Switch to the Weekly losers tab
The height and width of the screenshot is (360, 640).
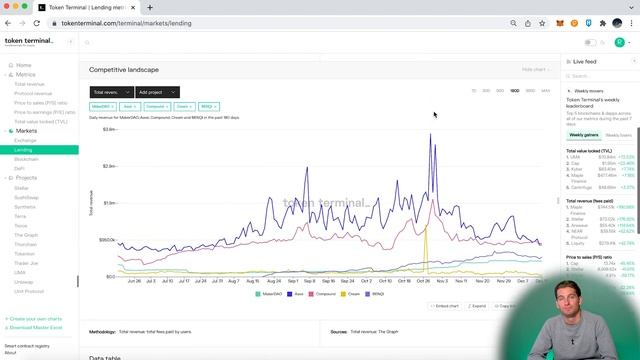(x=618, y=135)
